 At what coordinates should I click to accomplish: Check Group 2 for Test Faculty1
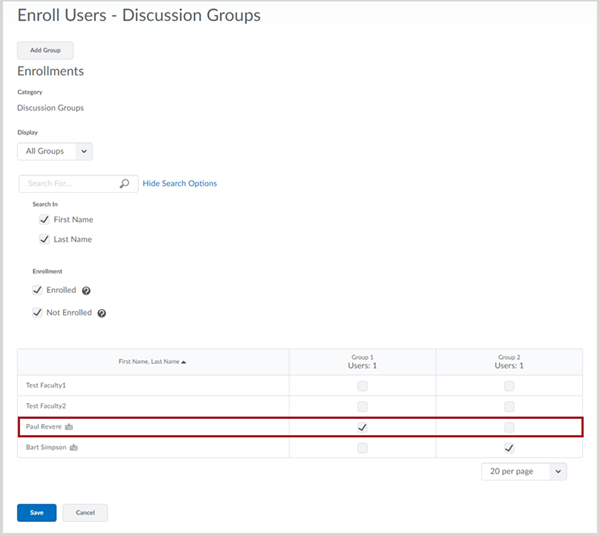click(509, 386)
